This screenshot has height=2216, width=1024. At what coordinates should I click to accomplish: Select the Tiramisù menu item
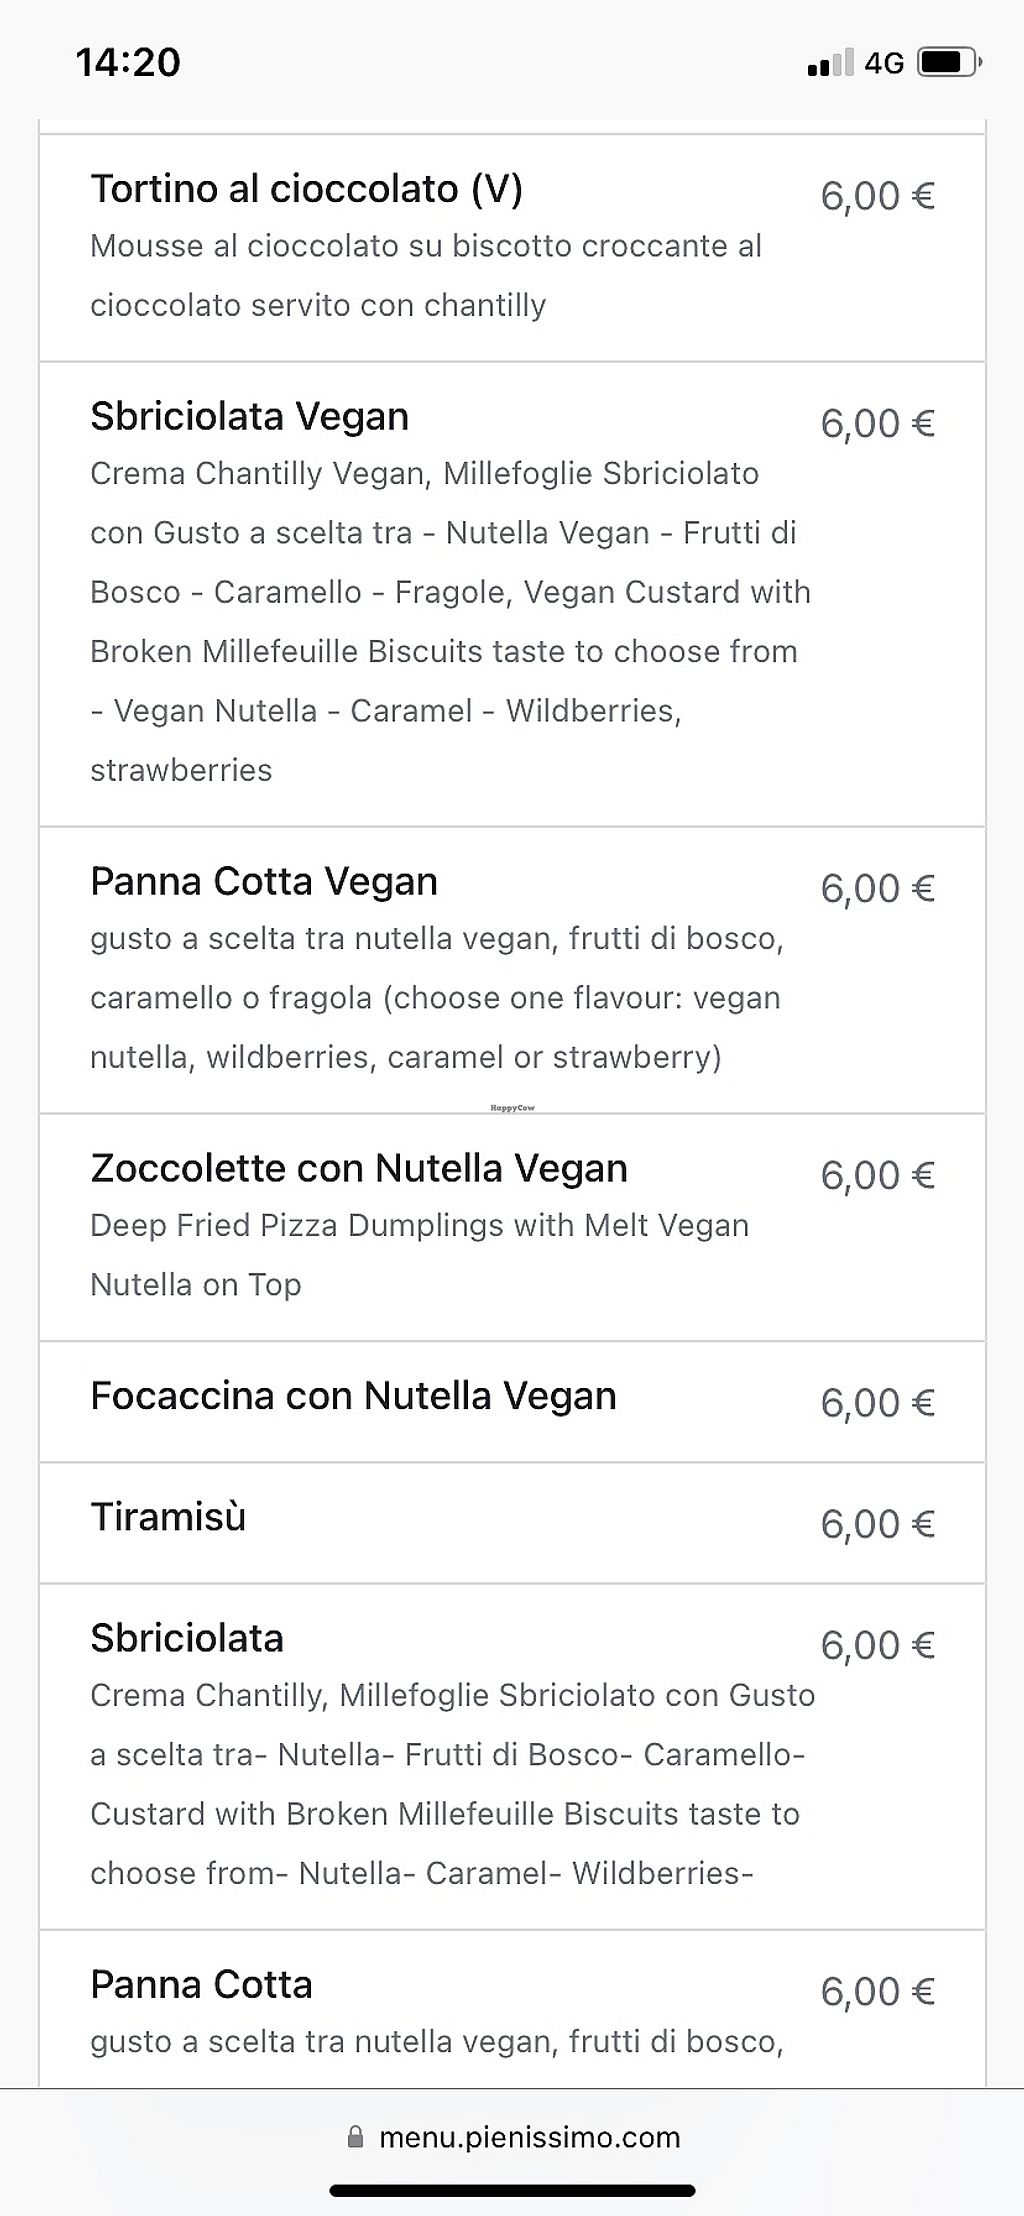point(168,1517)
